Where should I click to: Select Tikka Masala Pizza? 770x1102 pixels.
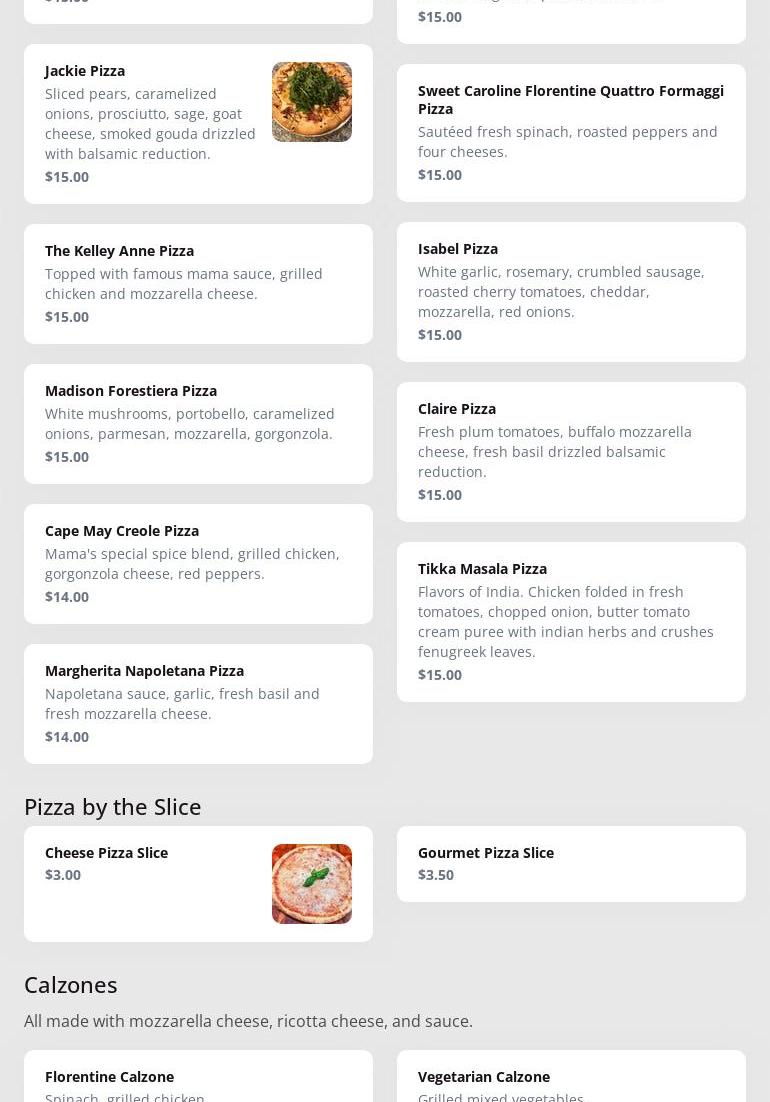[x=482, y=569]
